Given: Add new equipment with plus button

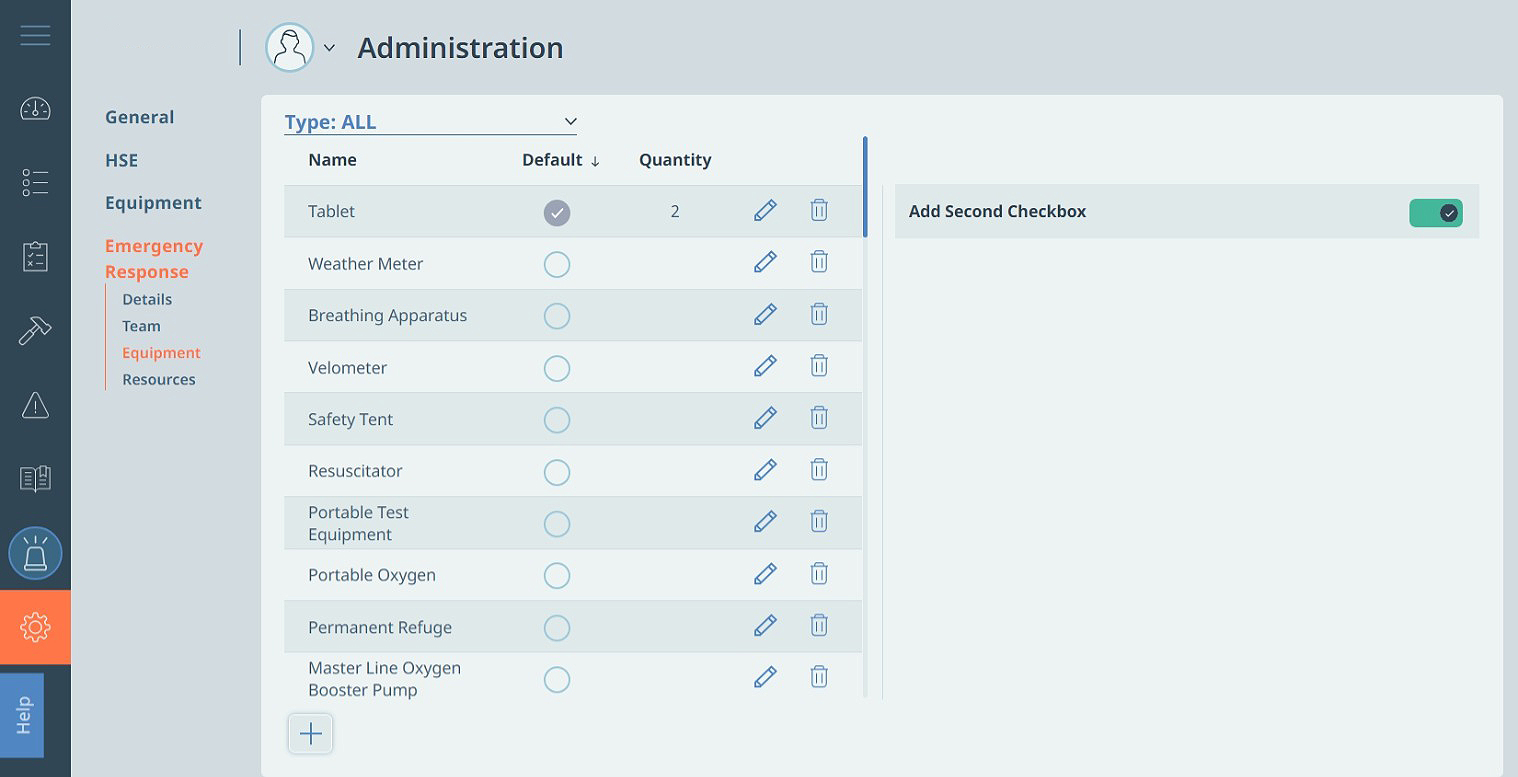Looking at the screenshot, I should click(x=311, y=734).
